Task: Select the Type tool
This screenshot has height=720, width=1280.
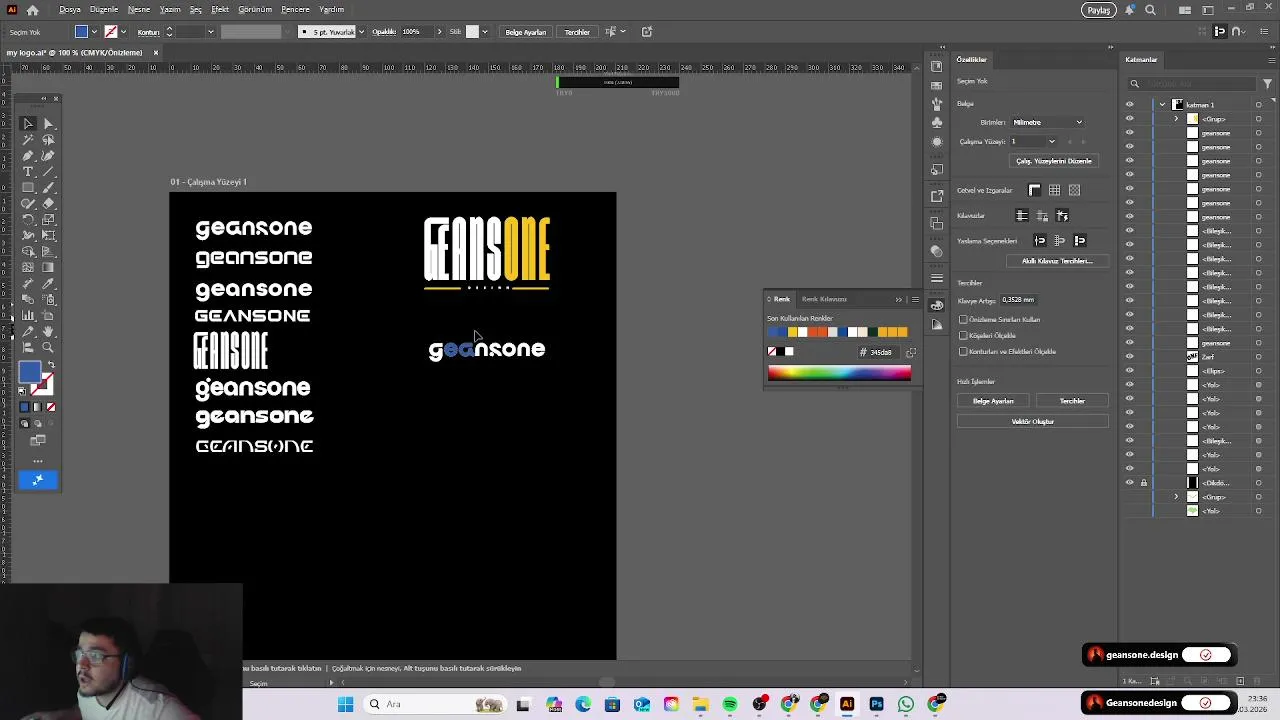Action: coord(28,172)
